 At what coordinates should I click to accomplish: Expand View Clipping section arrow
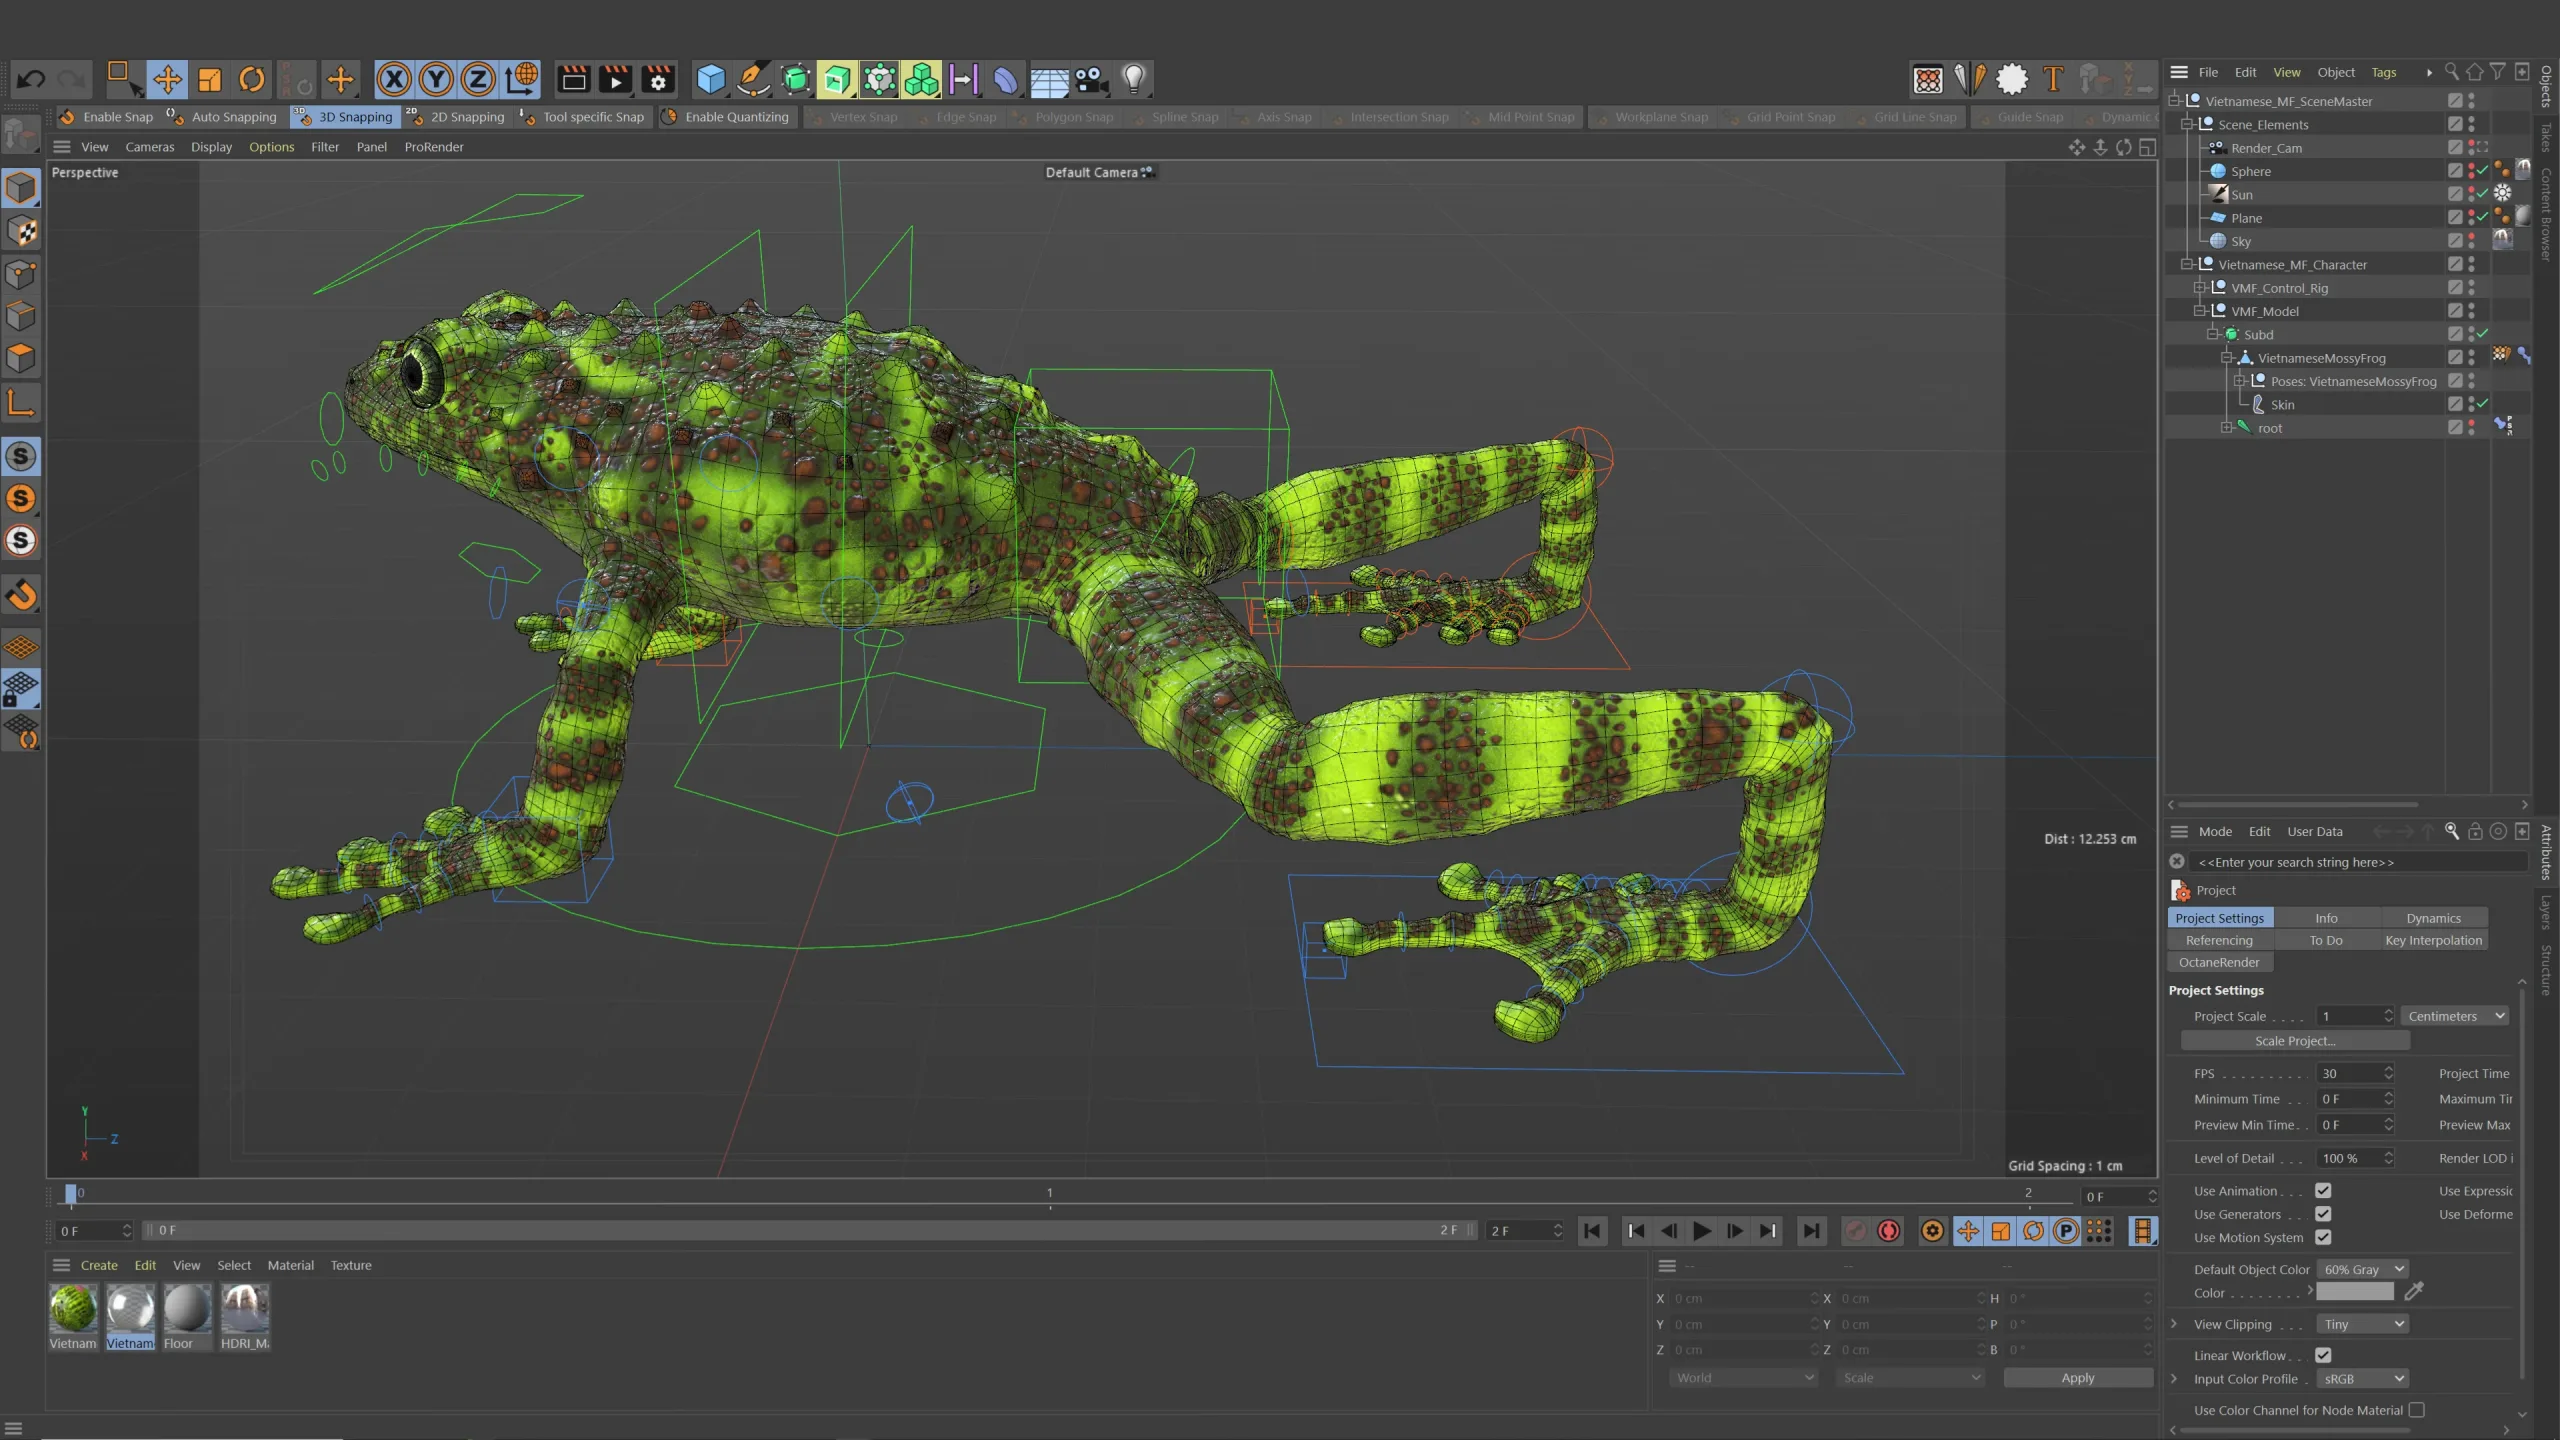(x=2174, y=1324)
